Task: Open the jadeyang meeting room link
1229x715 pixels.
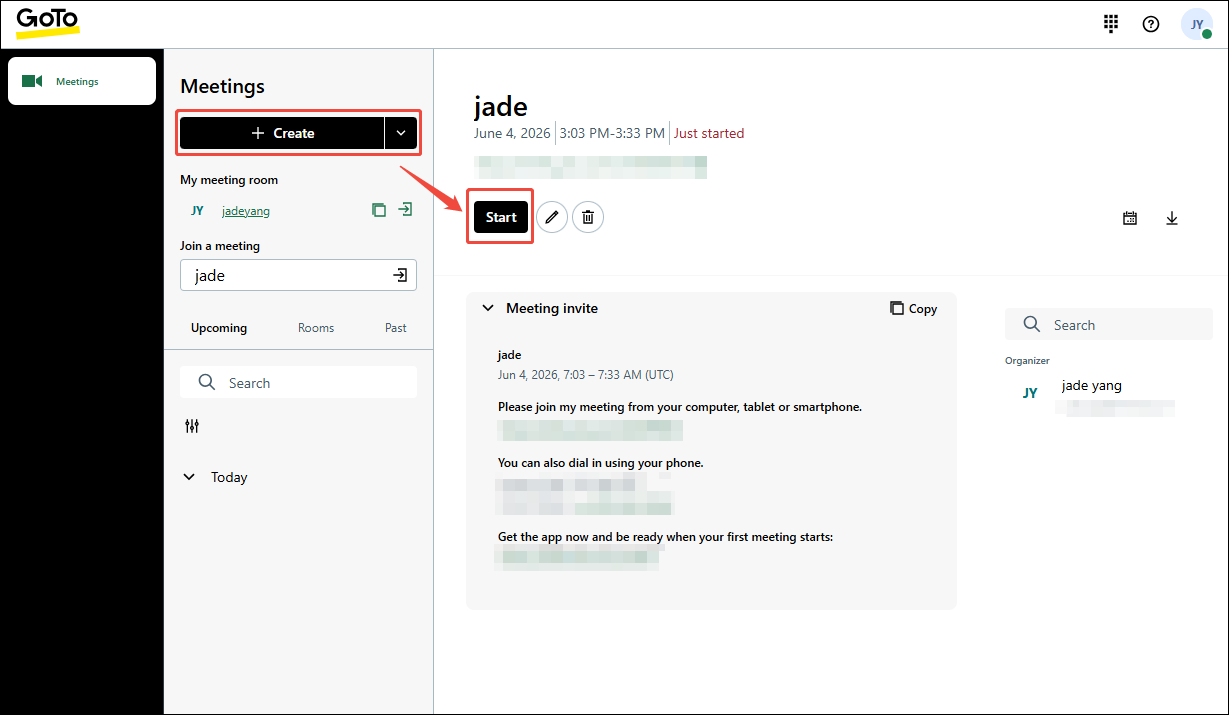Action: (x=246, y=211)
